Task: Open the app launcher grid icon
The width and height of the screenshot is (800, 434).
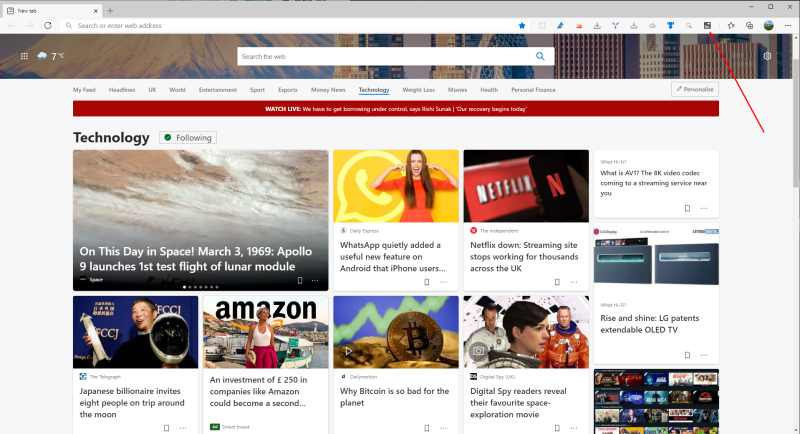Action: click(x=24, y=56)
